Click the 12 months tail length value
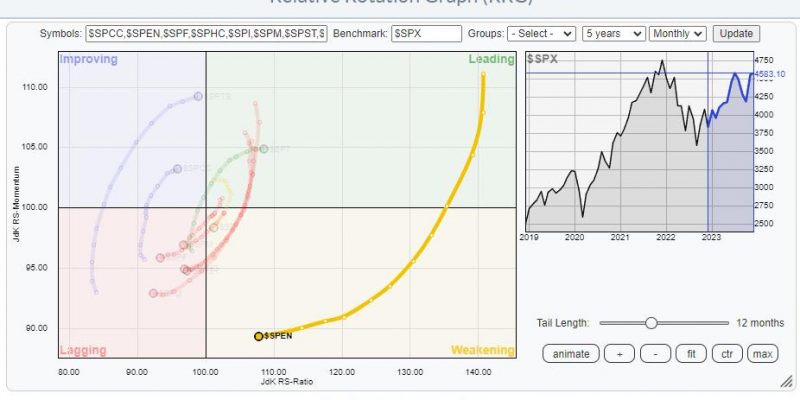800x400 pixels. pyautogui.click(x=760, y=323)
